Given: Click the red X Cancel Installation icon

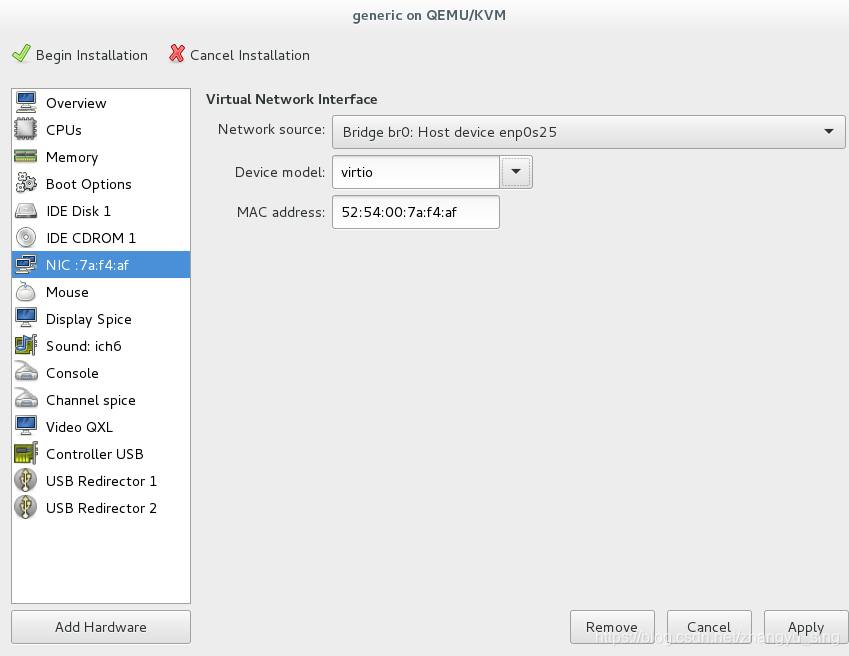Looking at the screenshot, I should pyautogui.click(x=177, y=54).
